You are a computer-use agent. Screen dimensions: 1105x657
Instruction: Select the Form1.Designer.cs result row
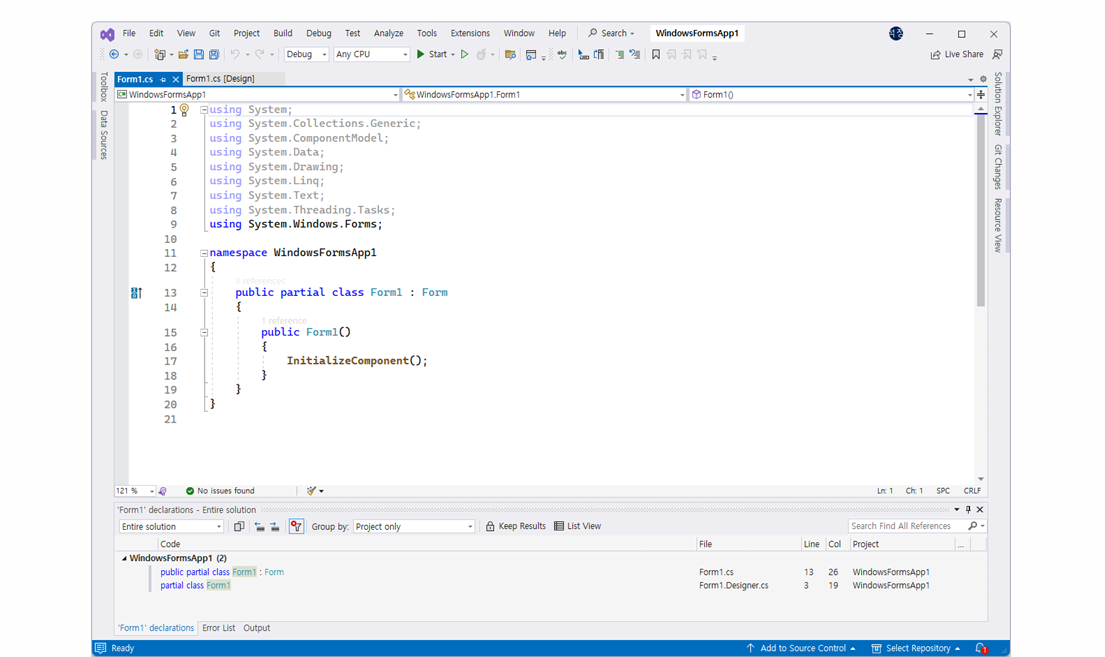tap(550, 586)
